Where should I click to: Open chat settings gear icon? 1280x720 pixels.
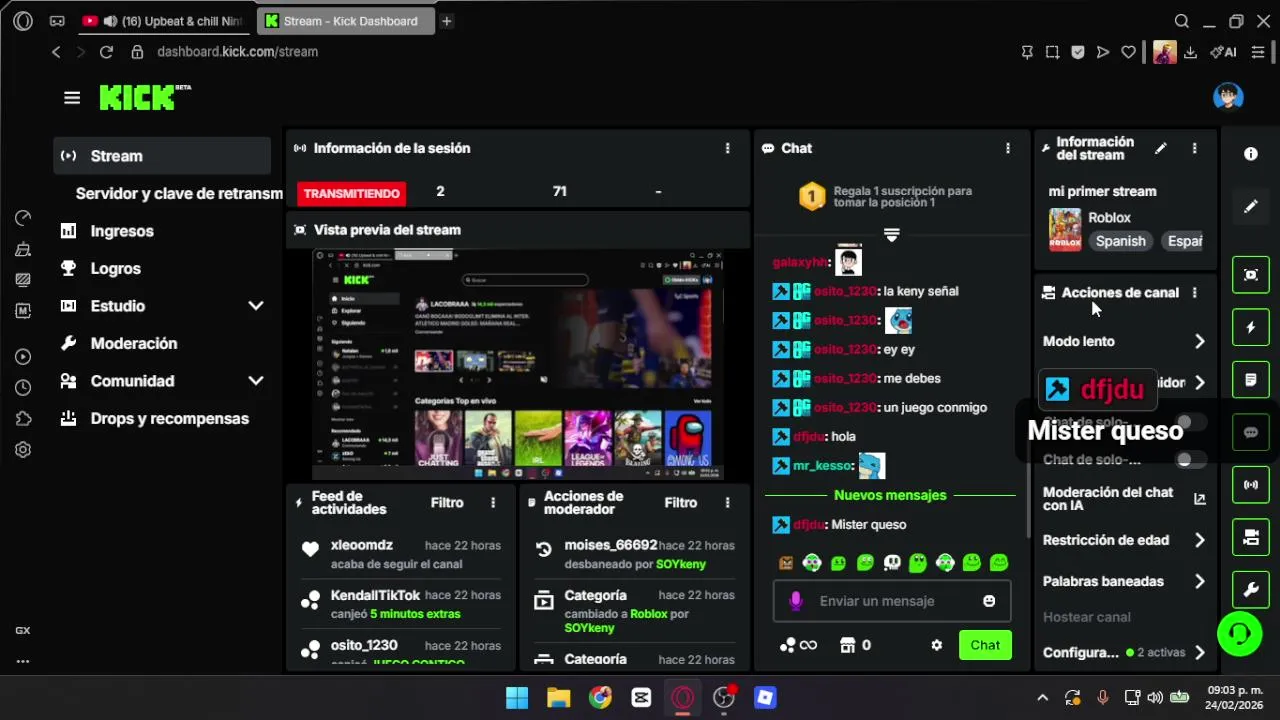(936, 645)
